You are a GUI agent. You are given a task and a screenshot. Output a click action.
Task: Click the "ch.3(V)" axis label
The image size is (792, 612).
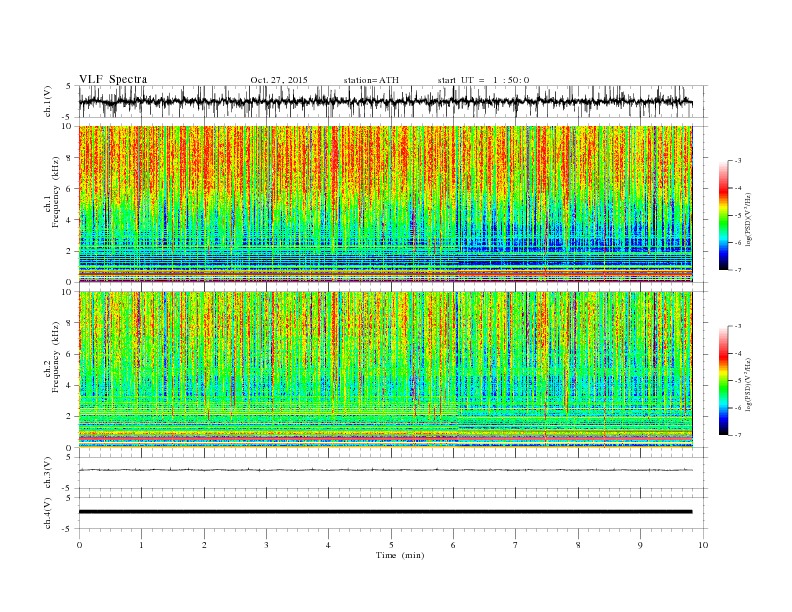48,473
